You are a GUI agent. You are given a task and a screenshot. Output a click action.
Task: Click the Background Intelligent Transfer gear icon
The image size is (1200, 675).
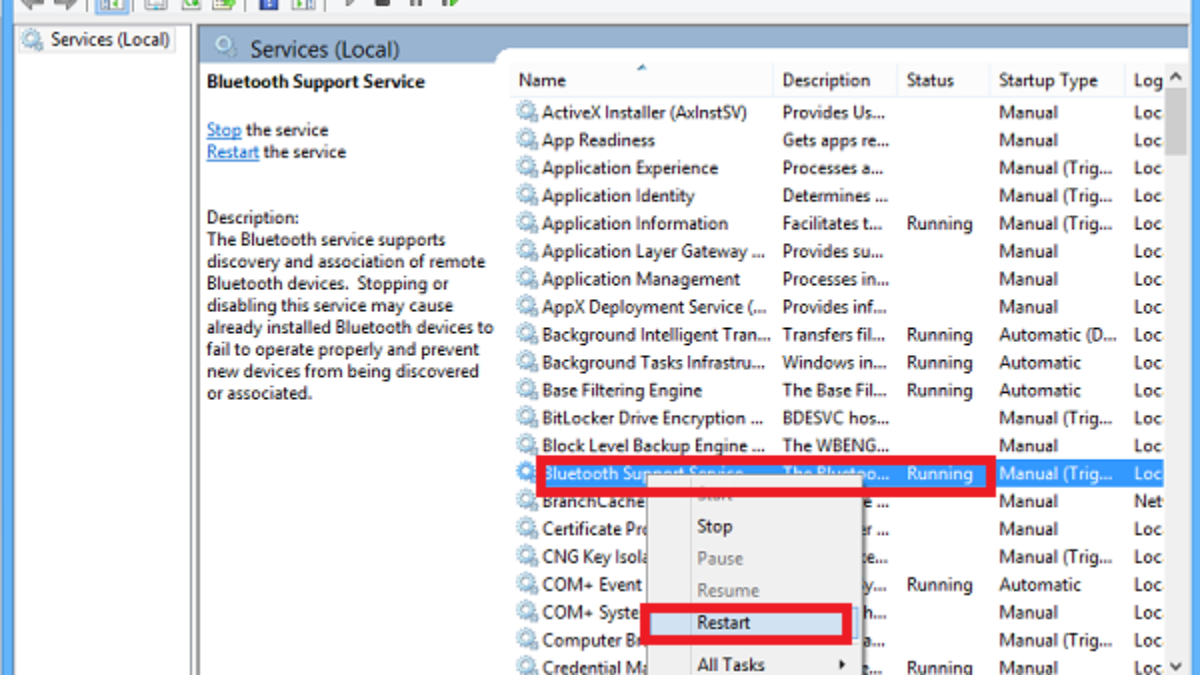coord(527,335)
